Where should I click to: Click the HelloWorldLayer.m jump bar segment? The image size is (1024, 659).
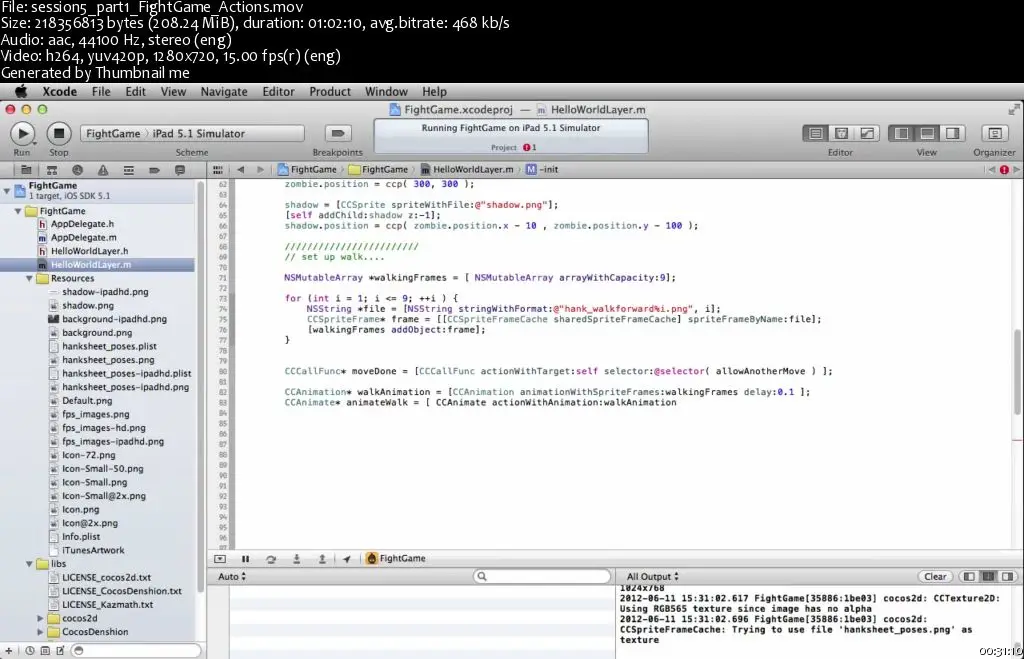[x=467, y=170]
